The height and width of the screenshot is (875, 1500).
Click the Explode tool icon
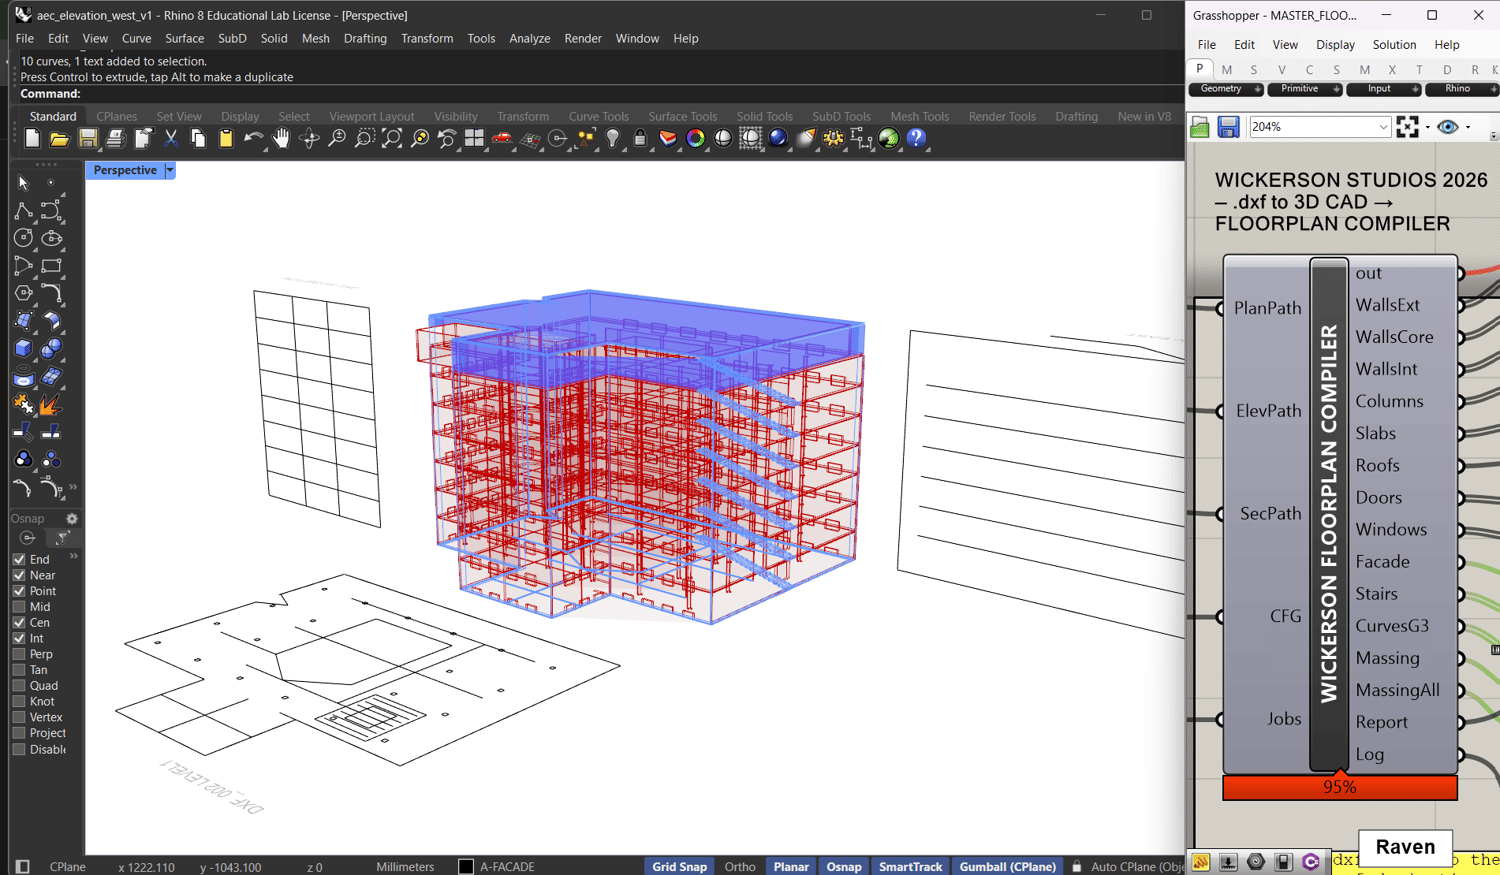click(50, 405)
